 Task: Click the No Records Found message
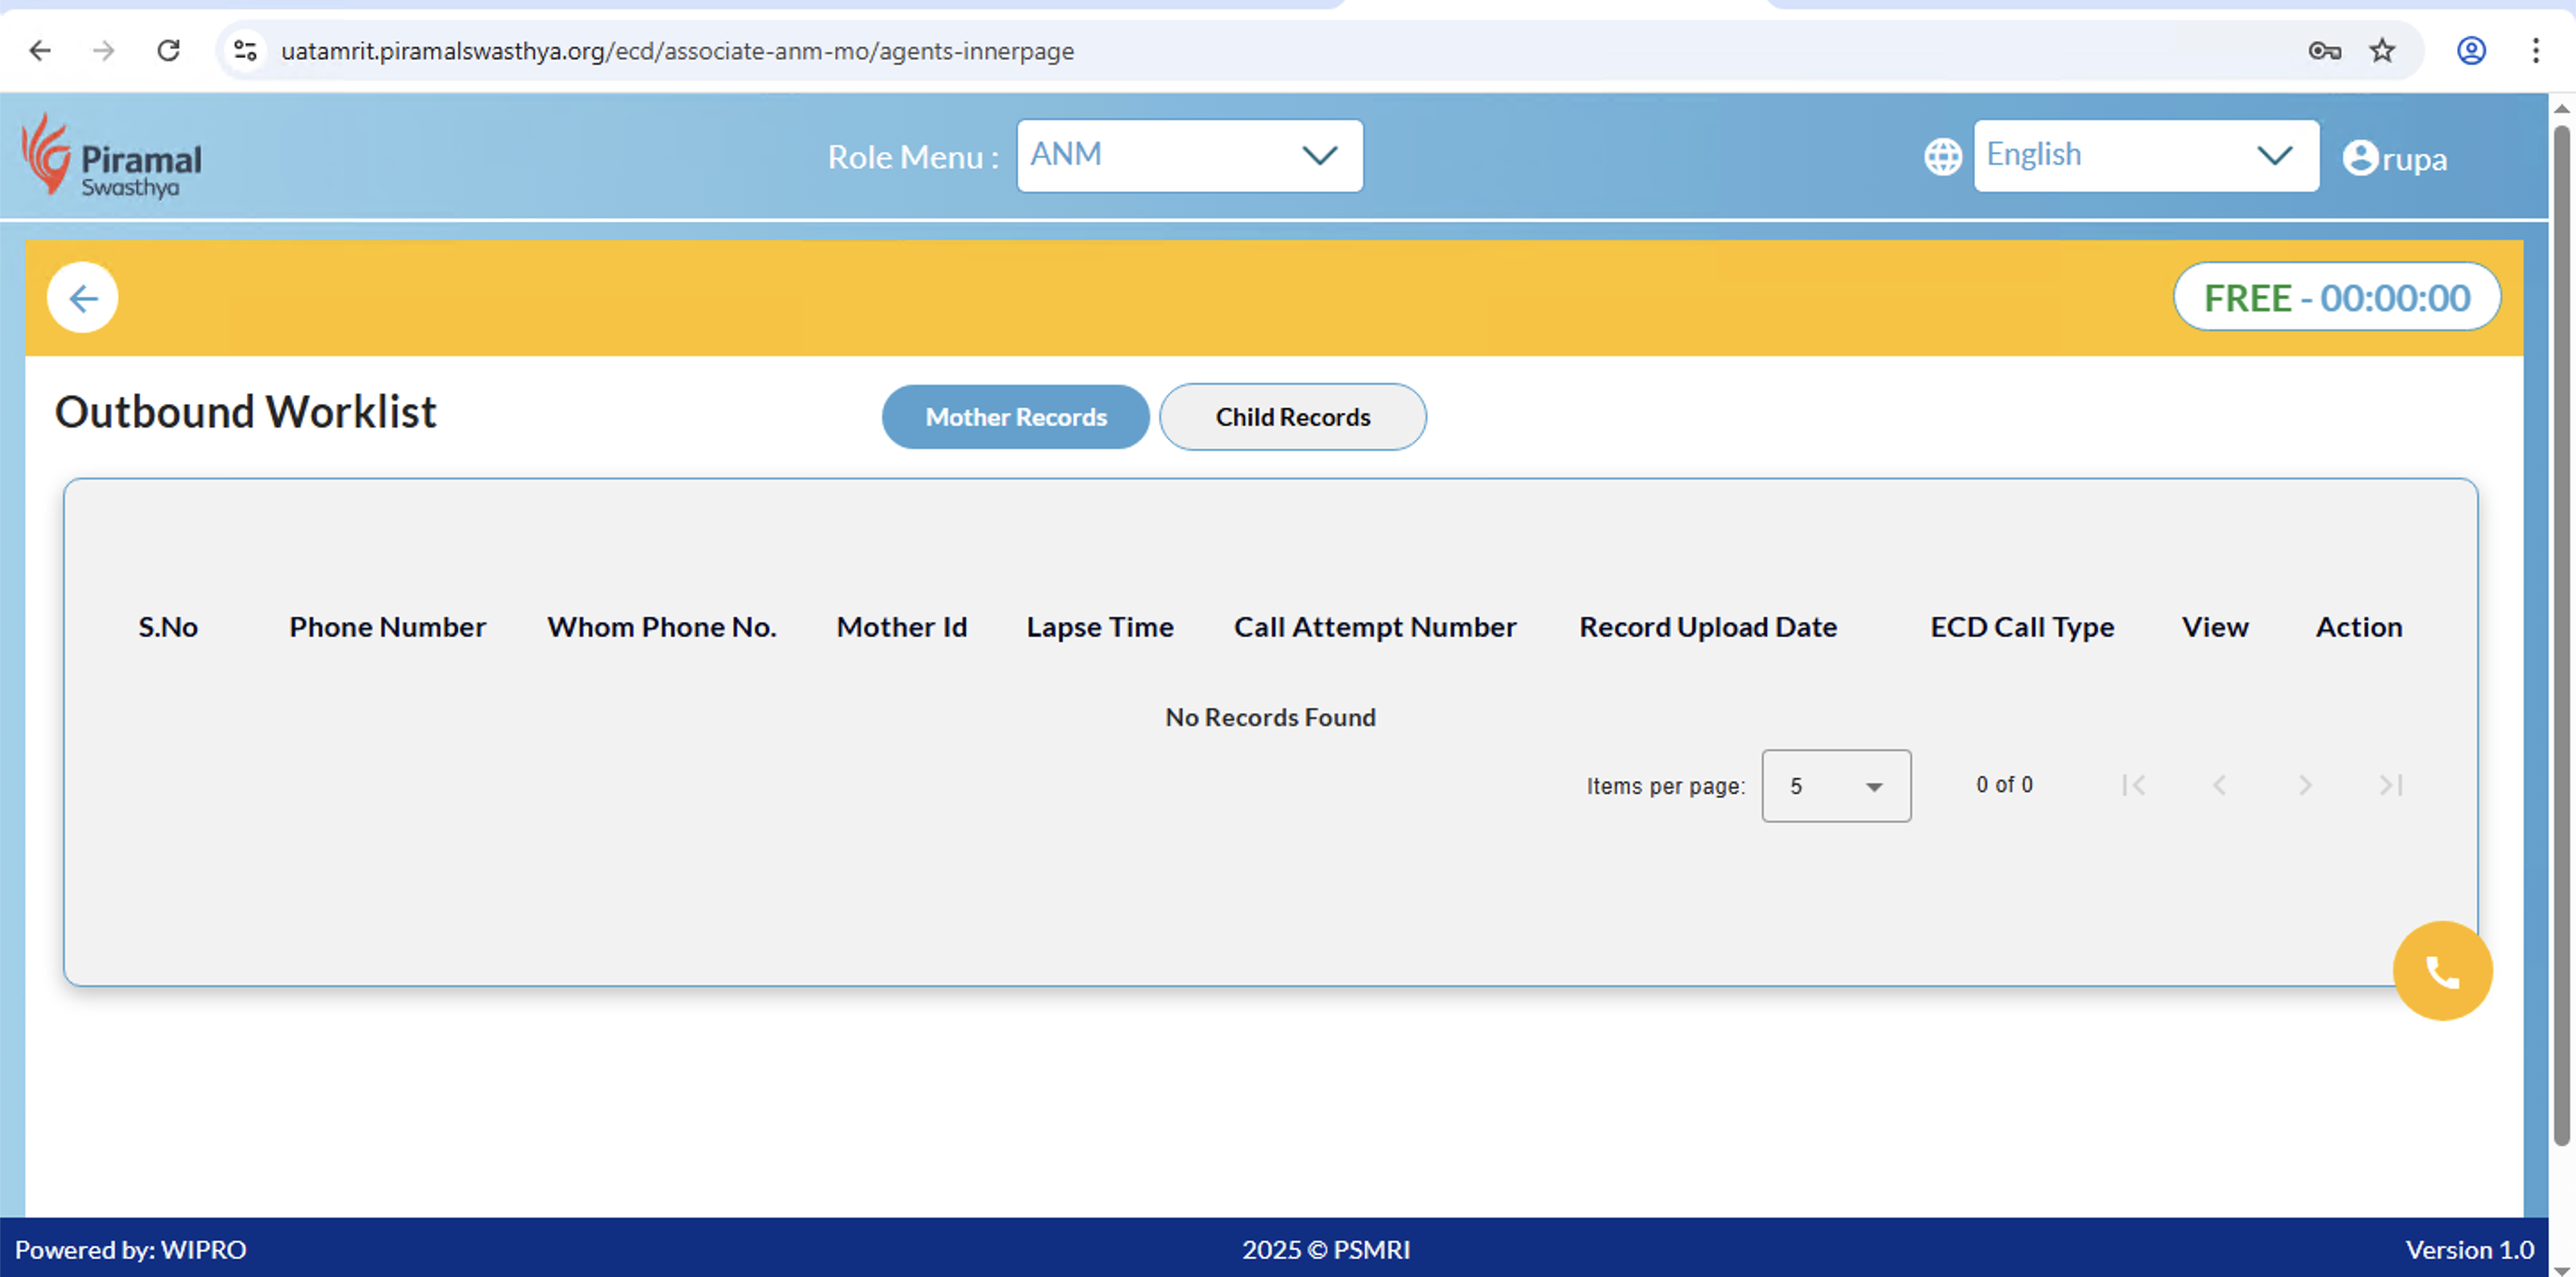(x=1270, y=718)
